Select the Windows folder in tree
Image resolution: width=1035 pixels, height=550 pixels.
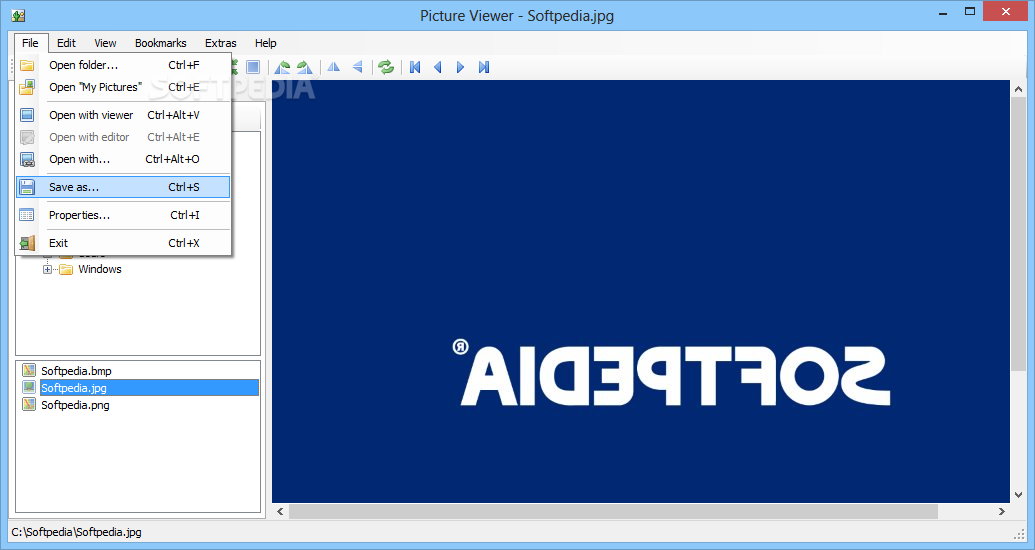pos(100,269)
